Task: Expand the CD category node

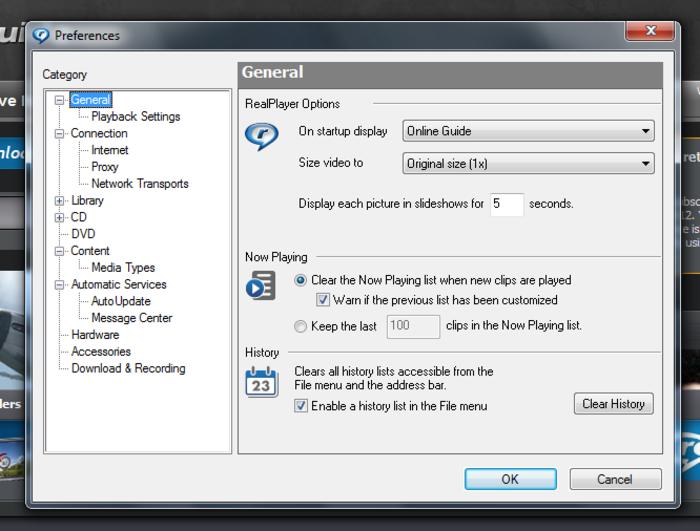Action: tap(60, 217)
